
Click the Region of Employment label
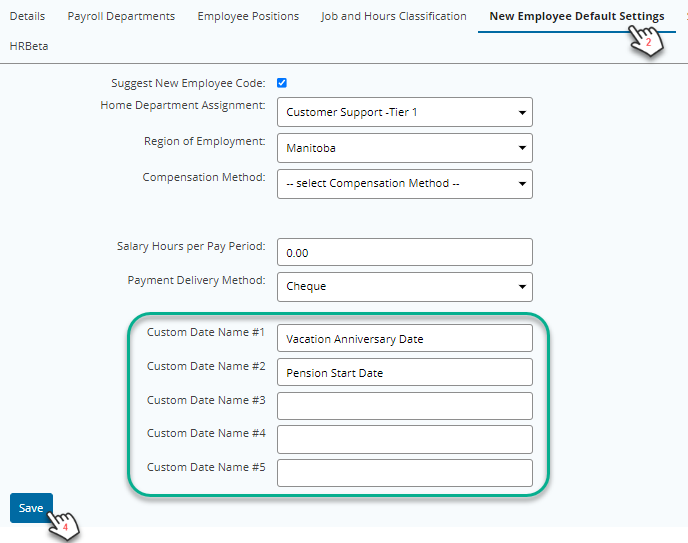point(204,141)
